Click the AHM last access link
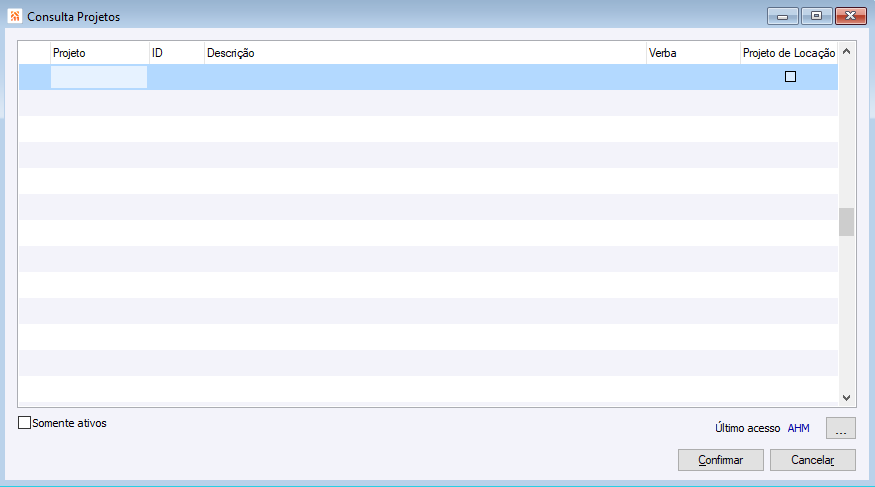The image size is (875, 487). 798,428
